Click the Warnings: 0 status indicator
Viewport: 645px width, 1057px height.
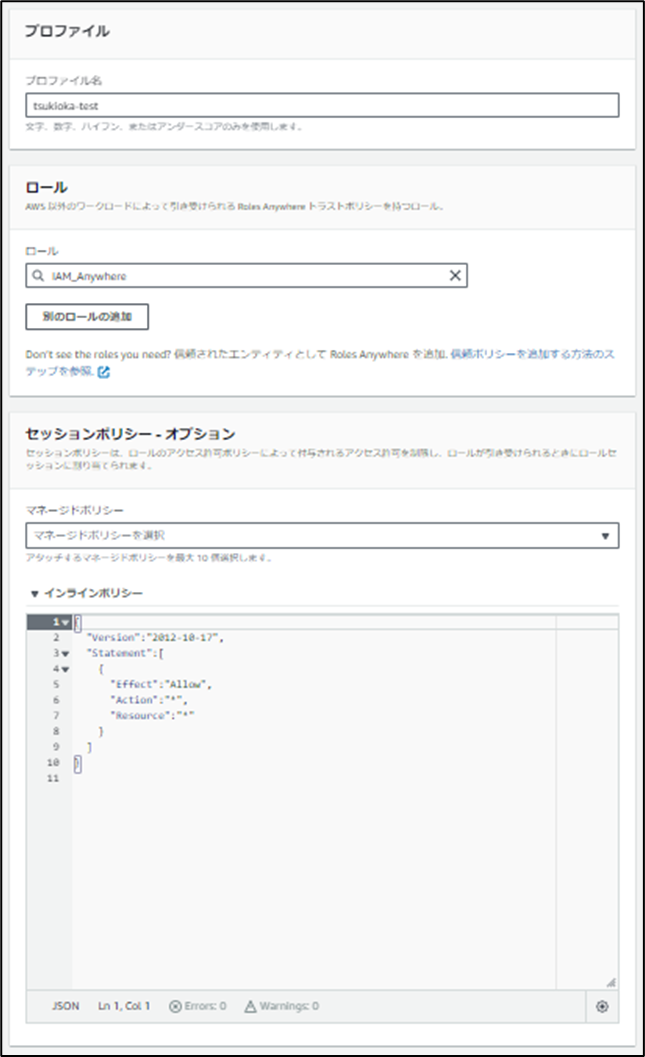[x=282, y=1006]
